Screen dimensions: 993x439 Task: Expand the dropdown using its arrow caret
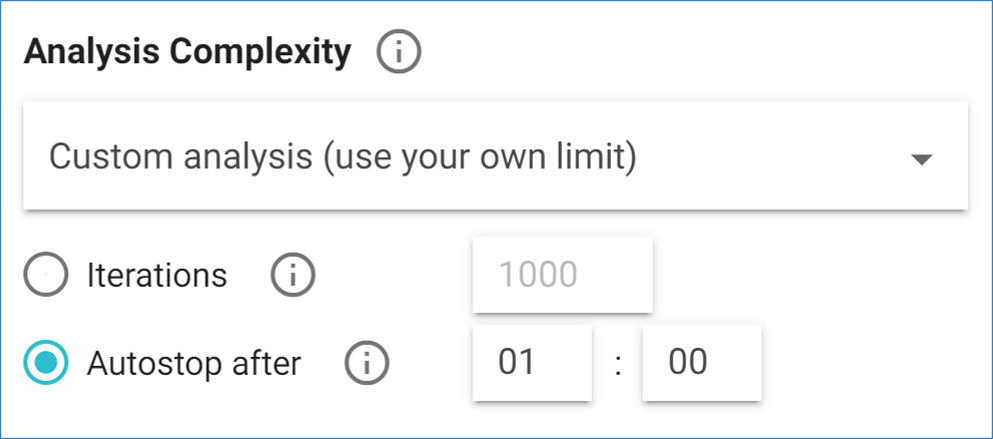(922, 159)
